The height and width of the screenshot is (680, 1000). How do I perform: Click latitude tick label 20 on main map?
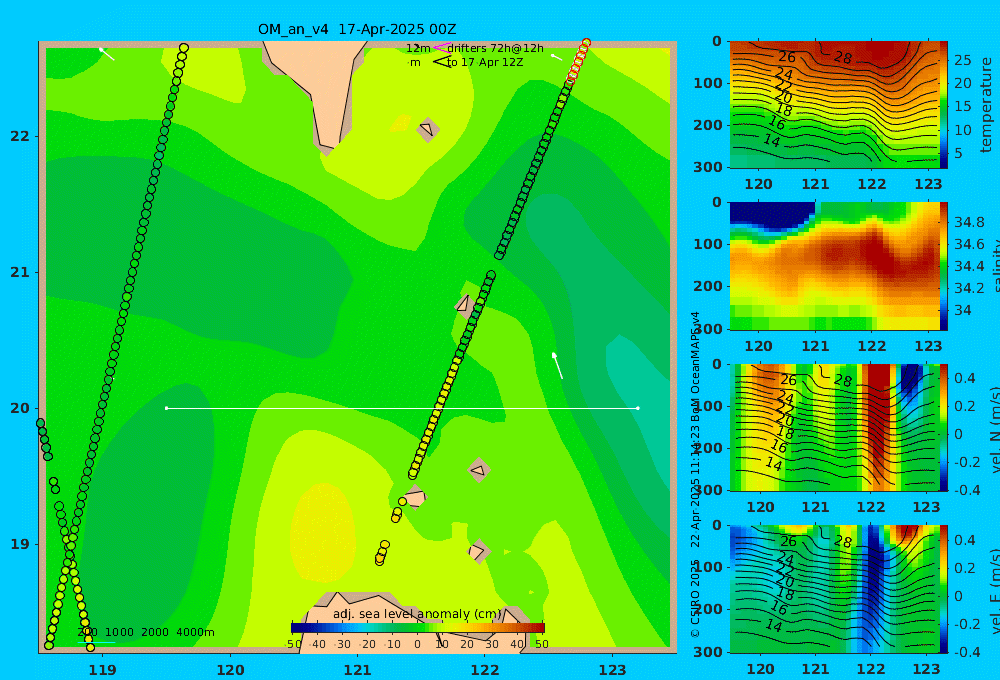point(20,408)
